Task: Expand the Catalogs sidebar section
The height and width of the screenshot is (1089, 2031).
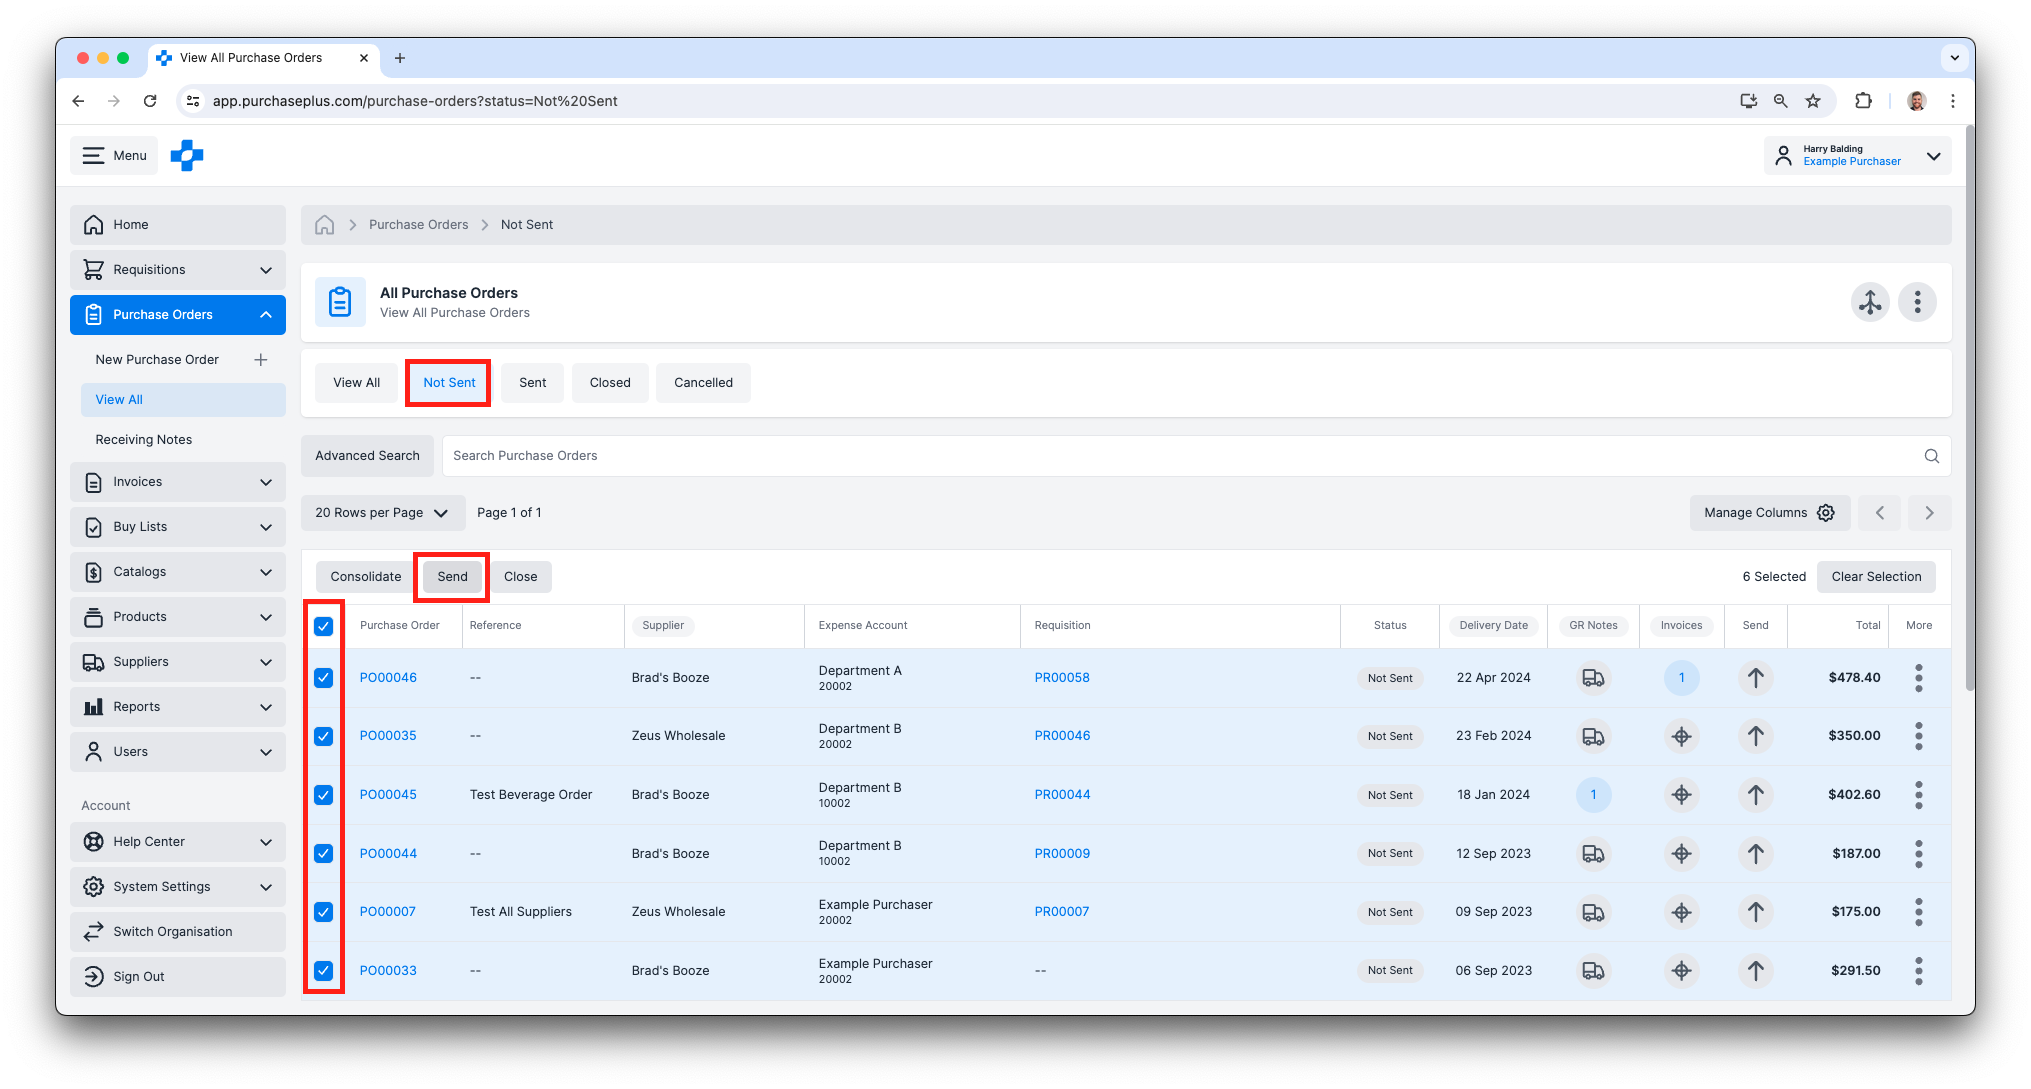Action: click(178, 572)
